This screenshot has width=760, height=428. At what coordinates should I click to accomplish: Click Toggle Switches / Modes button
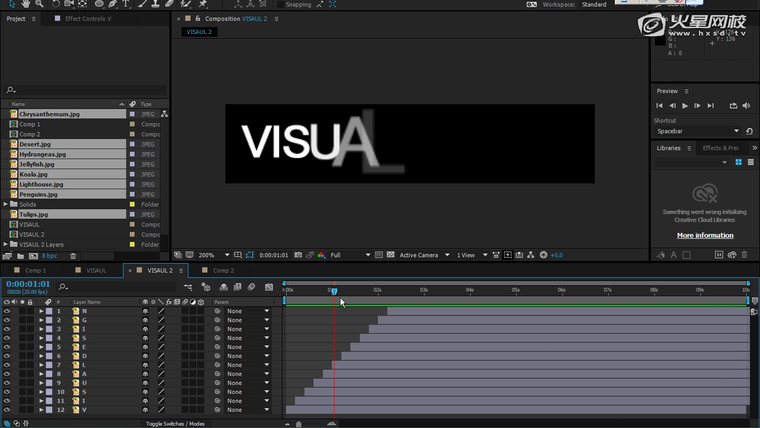coord(176,424)
